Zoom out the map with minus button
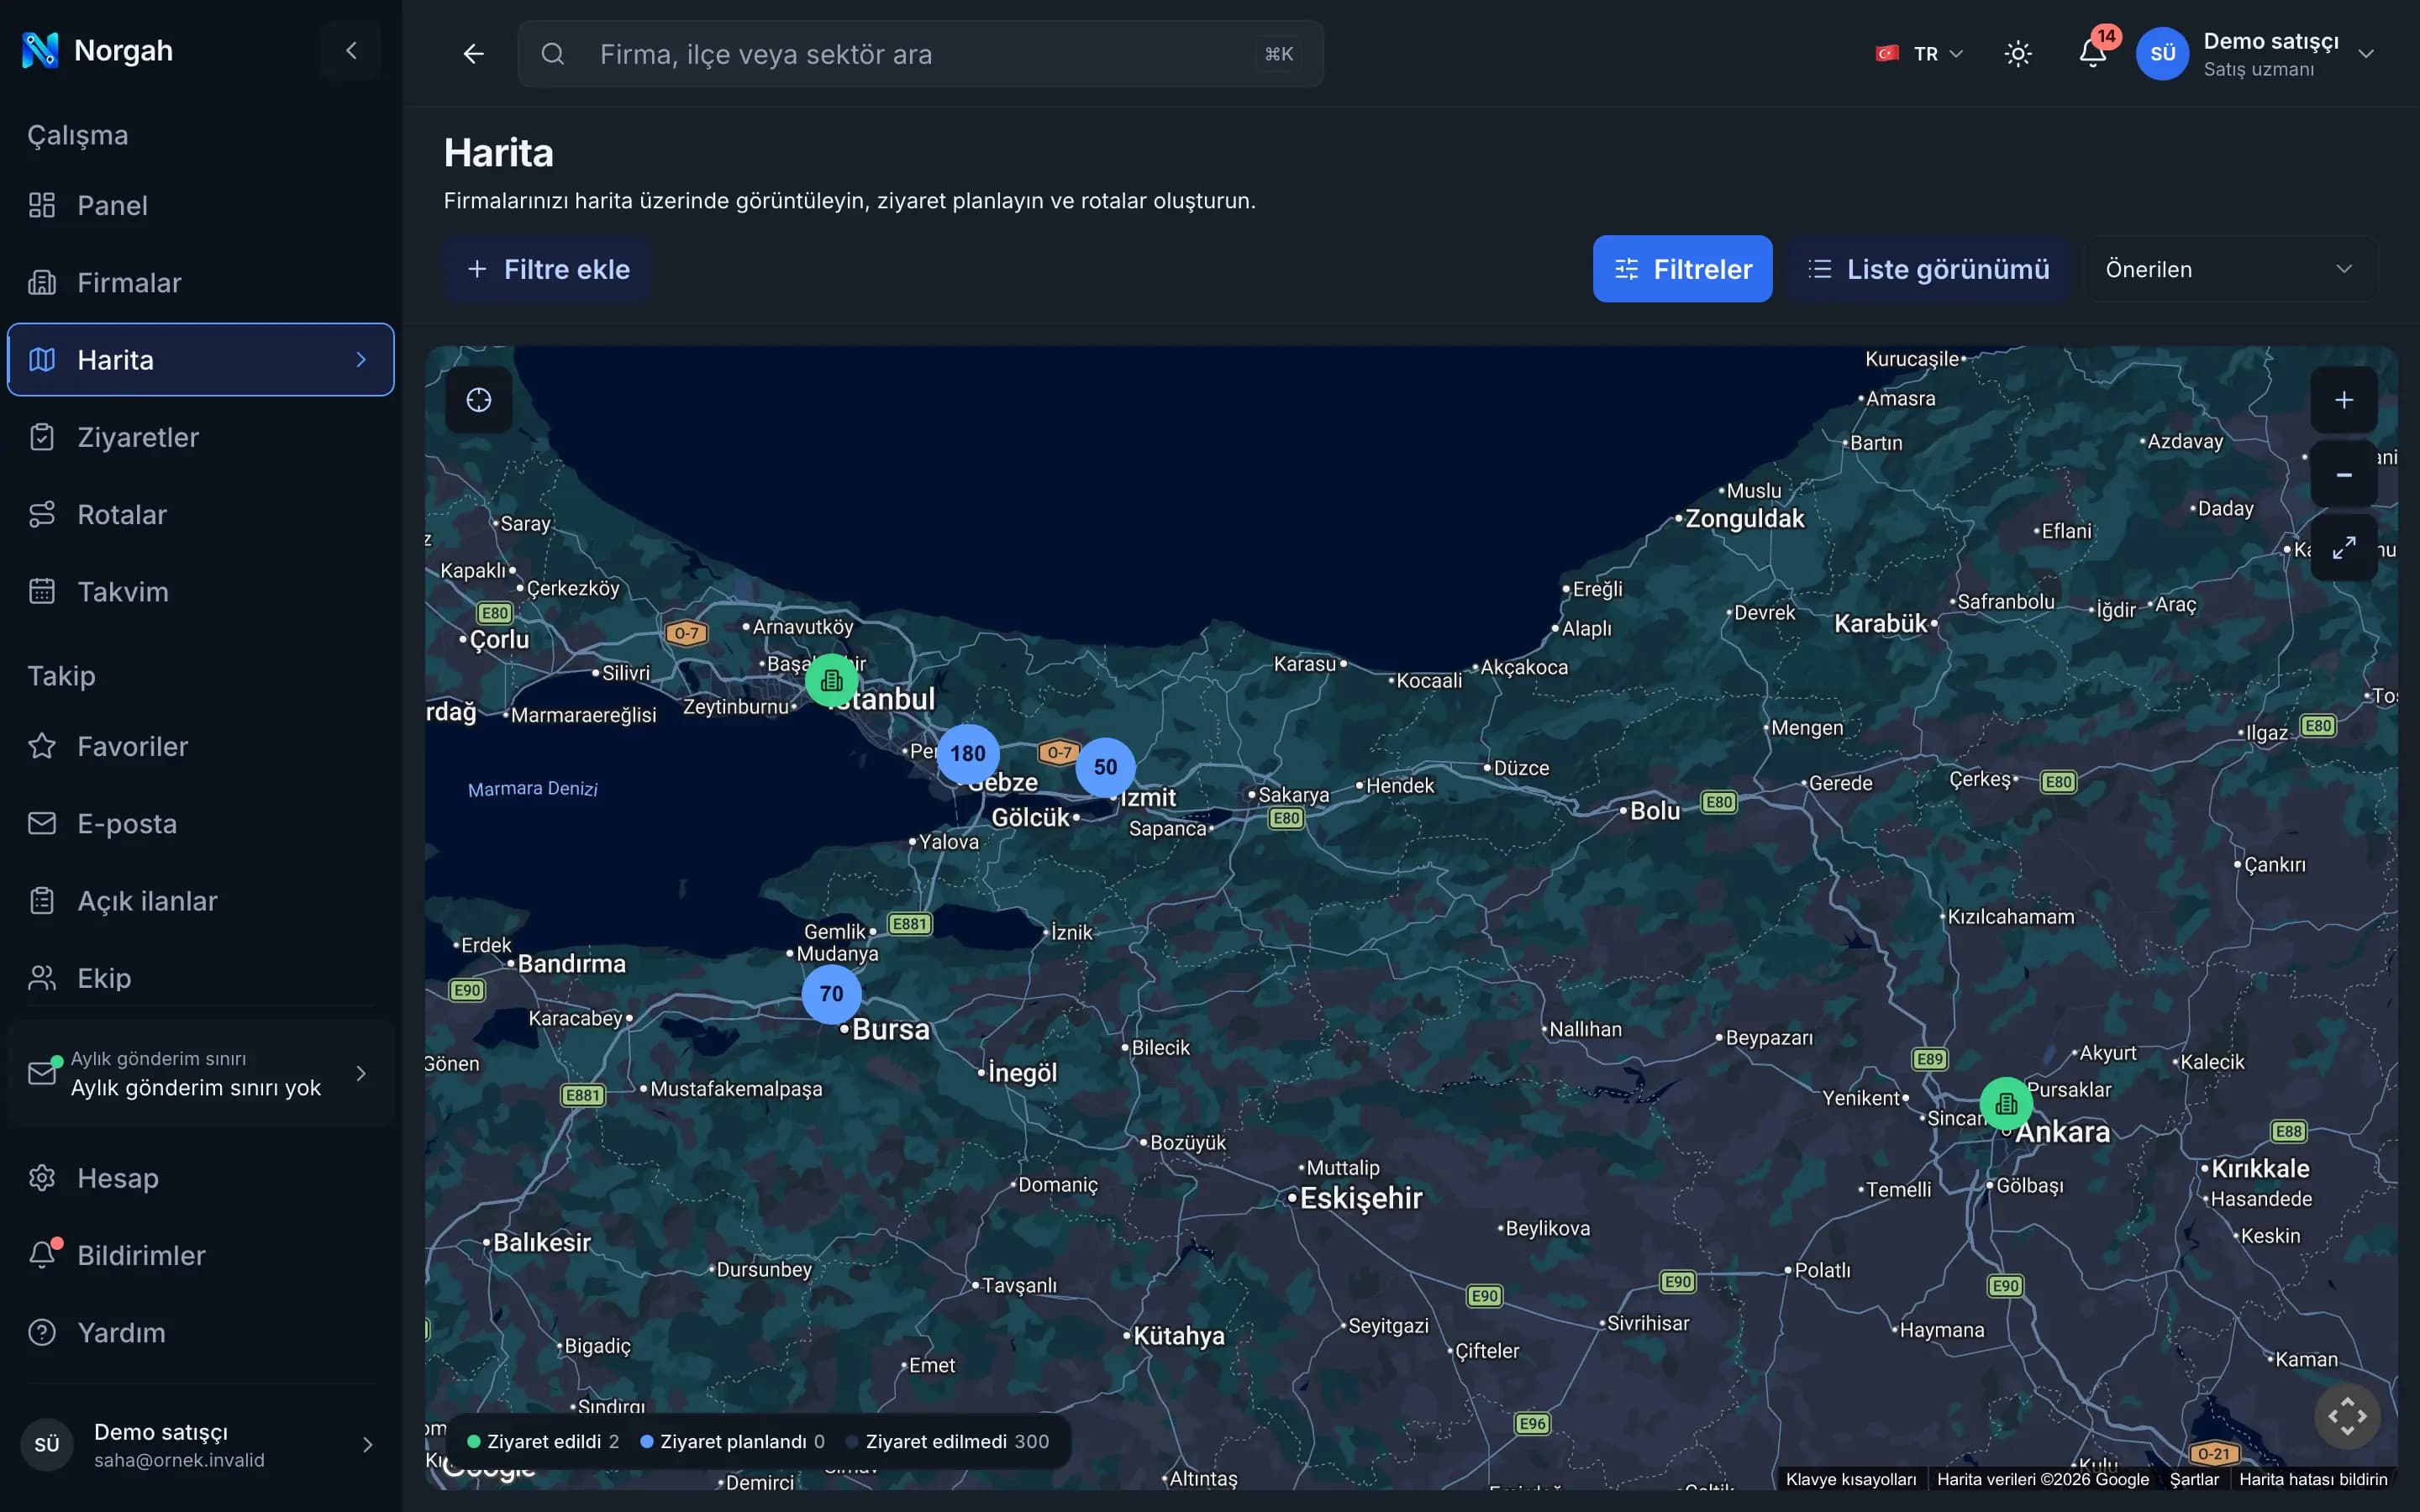The height and width of the screenshot is (1512, 2420). (2344, 475)
